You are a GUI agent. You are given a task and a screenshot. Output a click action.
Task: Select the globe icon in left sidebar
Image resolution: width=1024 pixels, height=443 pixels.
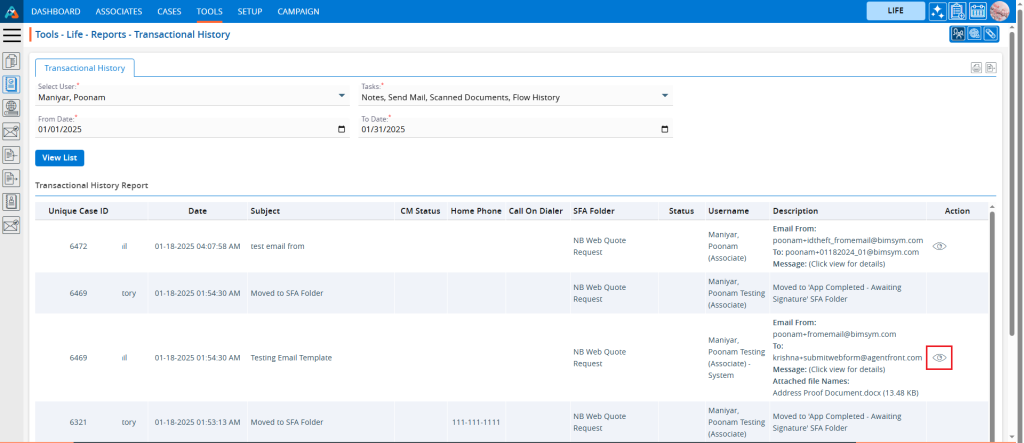(12, 107)
